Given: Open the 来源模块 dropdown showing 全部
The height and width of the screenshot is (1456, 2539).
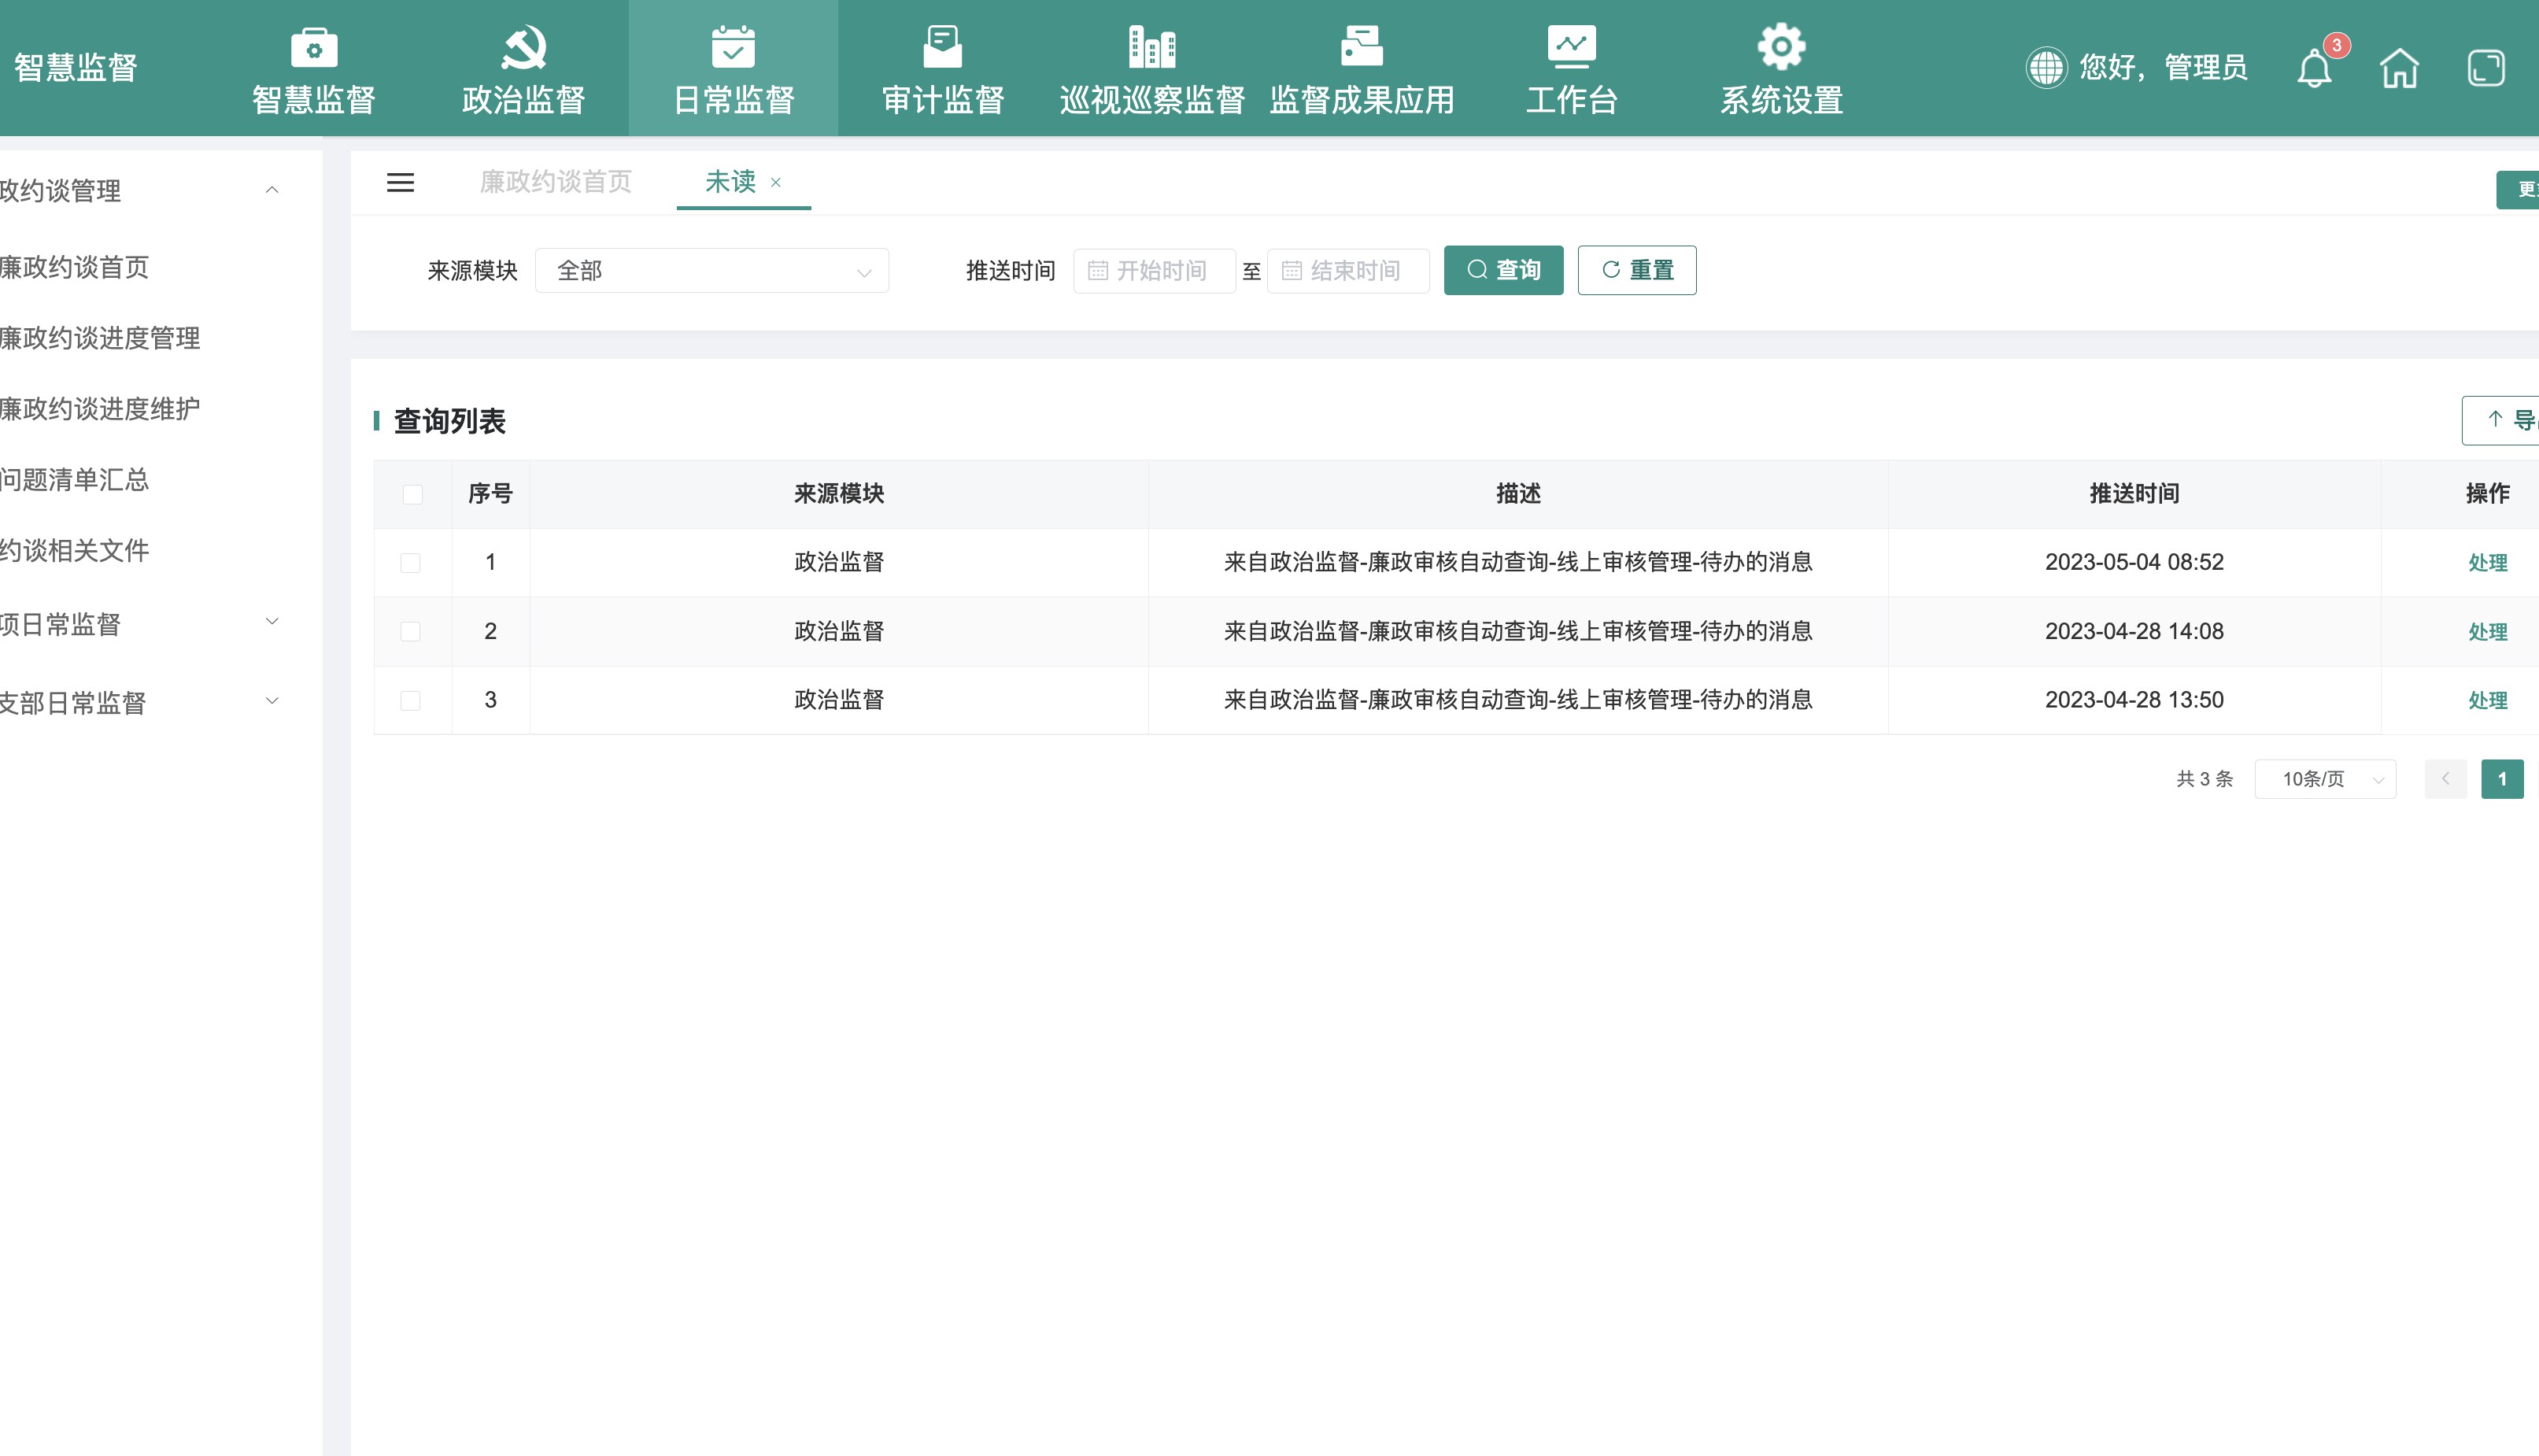Looking at the screenshot, I should pos(711,270).
